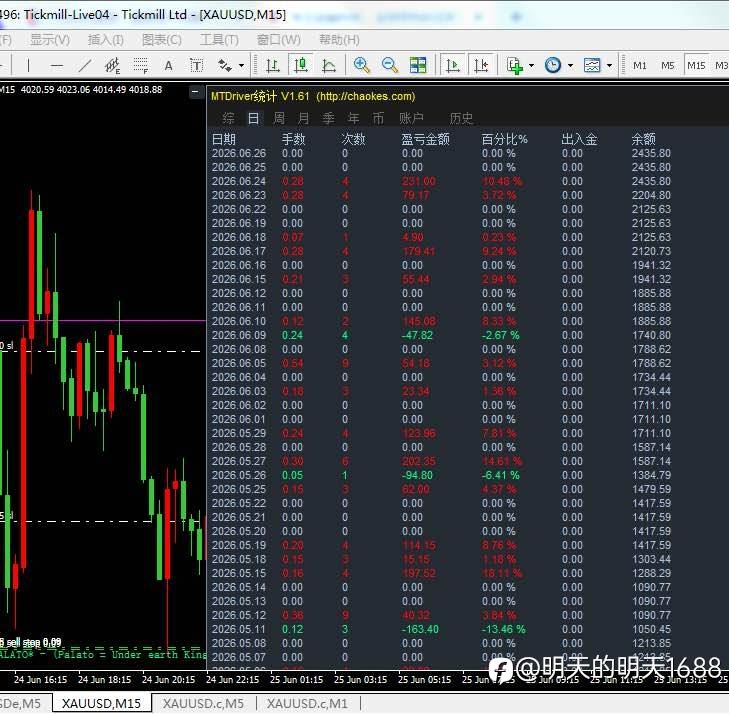
Task: Click the add indicators icon
Action: click(x=515, y=66)
